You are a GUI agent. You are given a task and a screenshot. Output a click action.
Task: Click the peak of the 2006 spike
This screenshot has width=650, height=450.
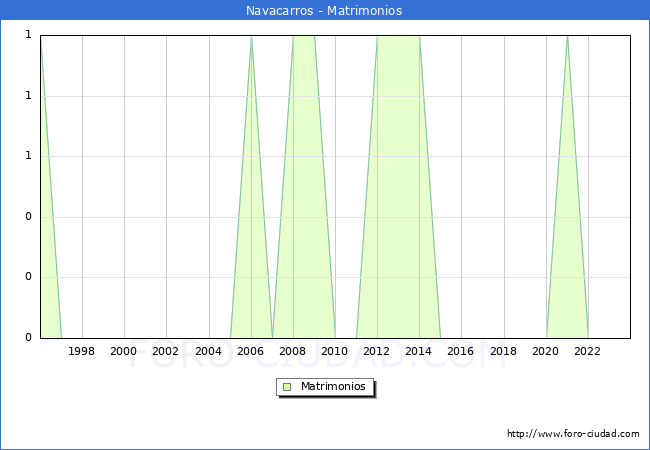pos(251,37)
